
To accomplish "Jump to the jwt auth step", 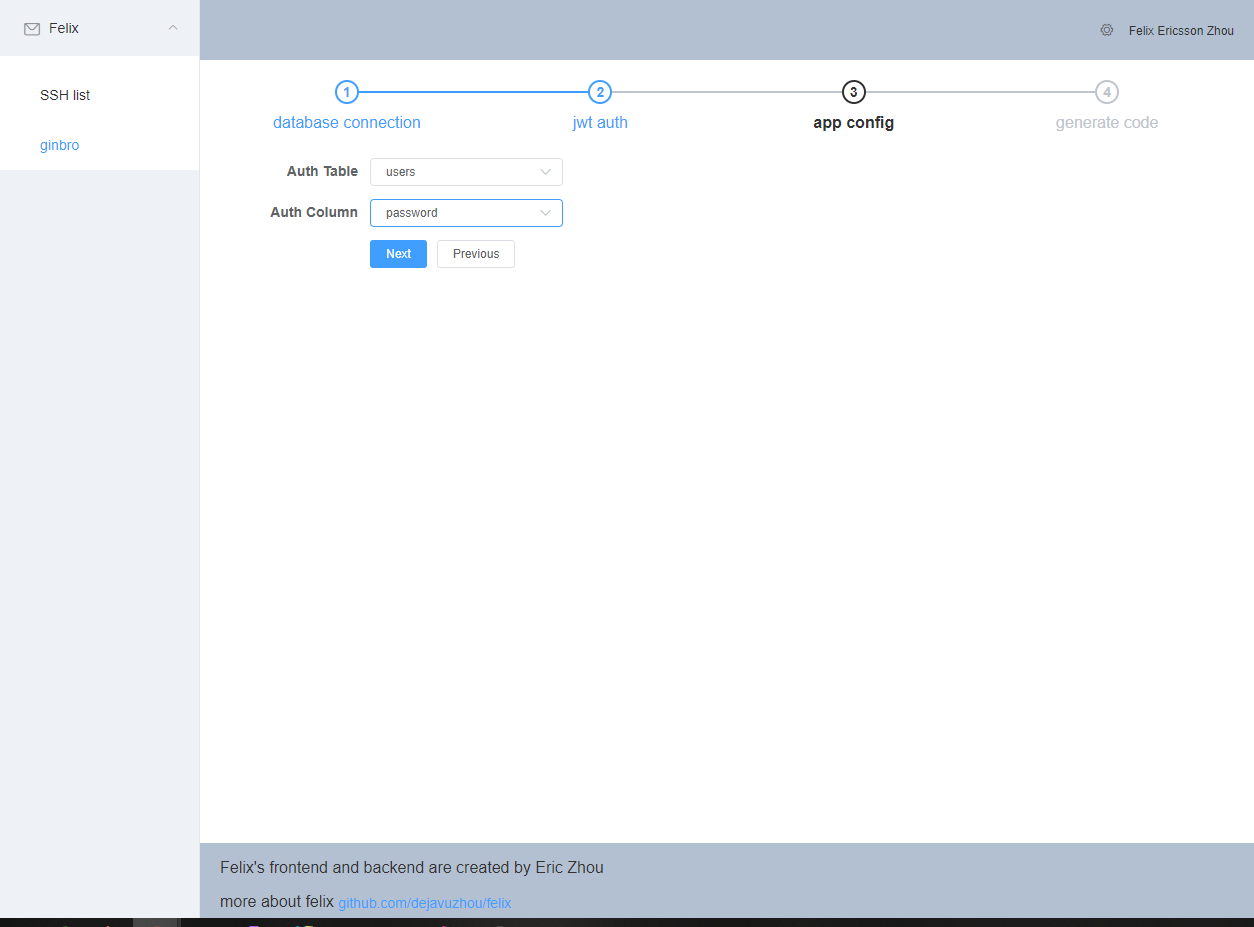I will pyautogui.click(x=600, y=123).
